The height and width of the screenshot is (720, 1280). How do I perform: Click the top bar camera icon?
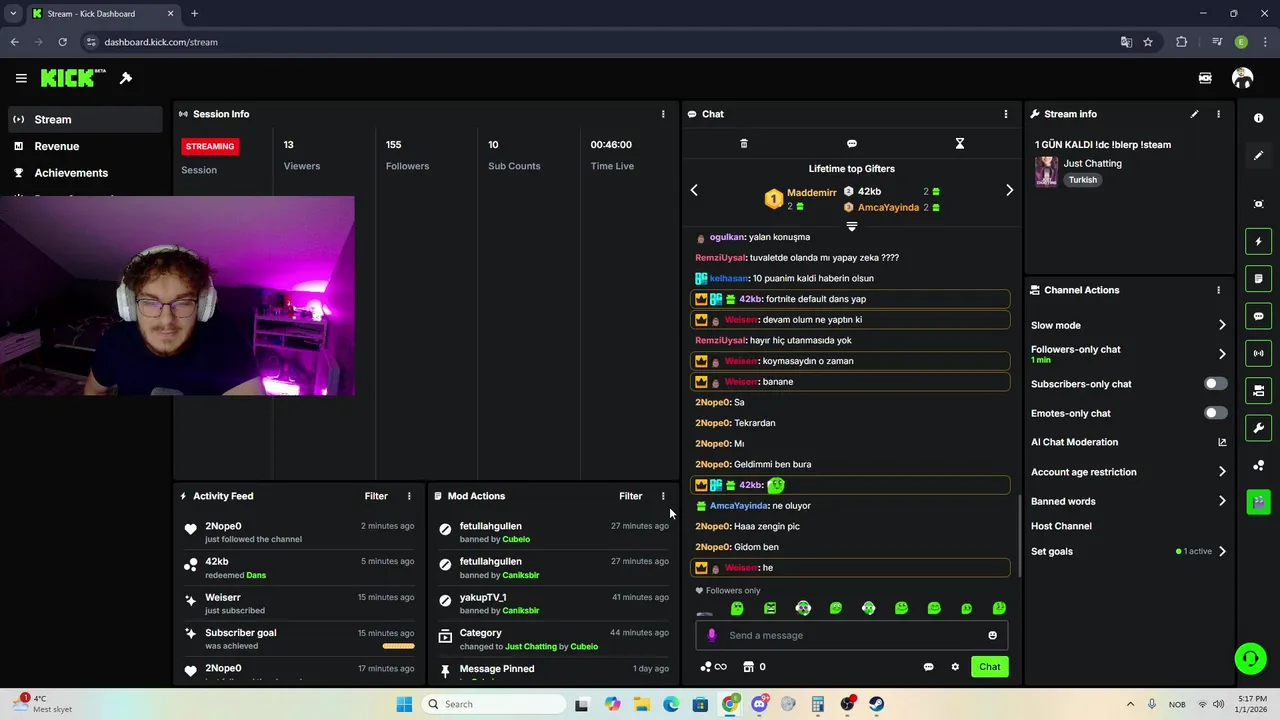click(x=1205, y=78)
